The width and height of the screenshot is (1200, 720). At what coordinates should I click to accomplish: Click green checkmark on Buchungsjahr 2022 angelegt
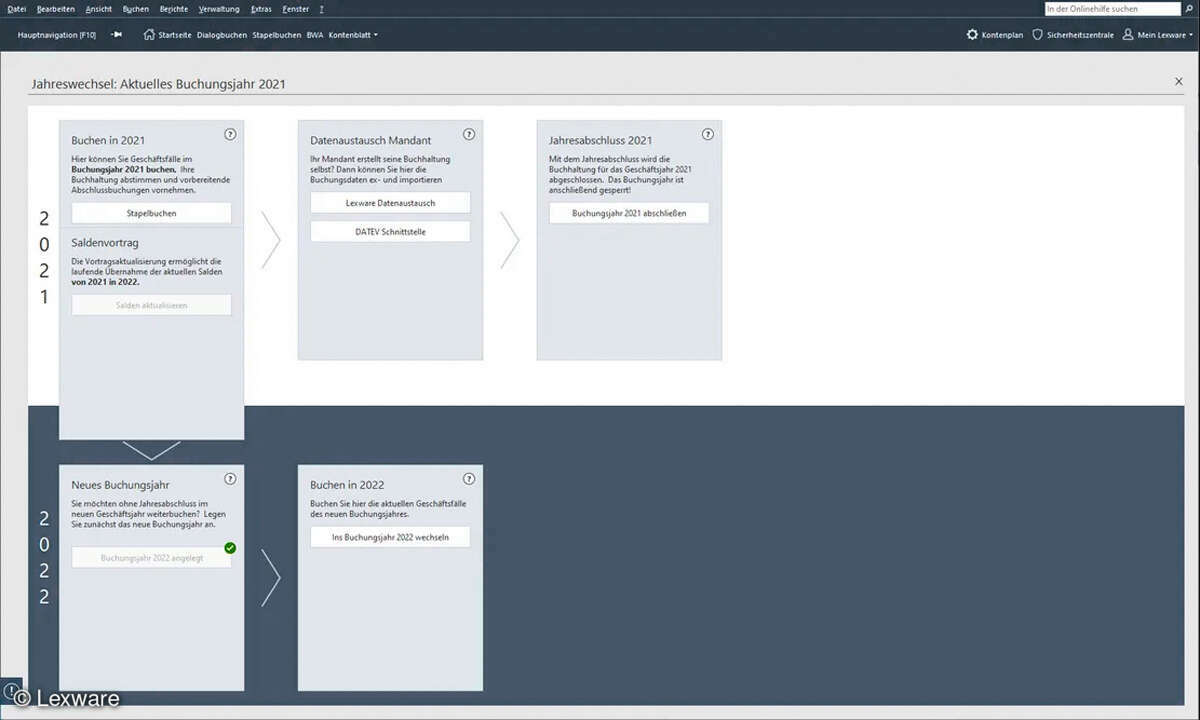tap(230, 548)
